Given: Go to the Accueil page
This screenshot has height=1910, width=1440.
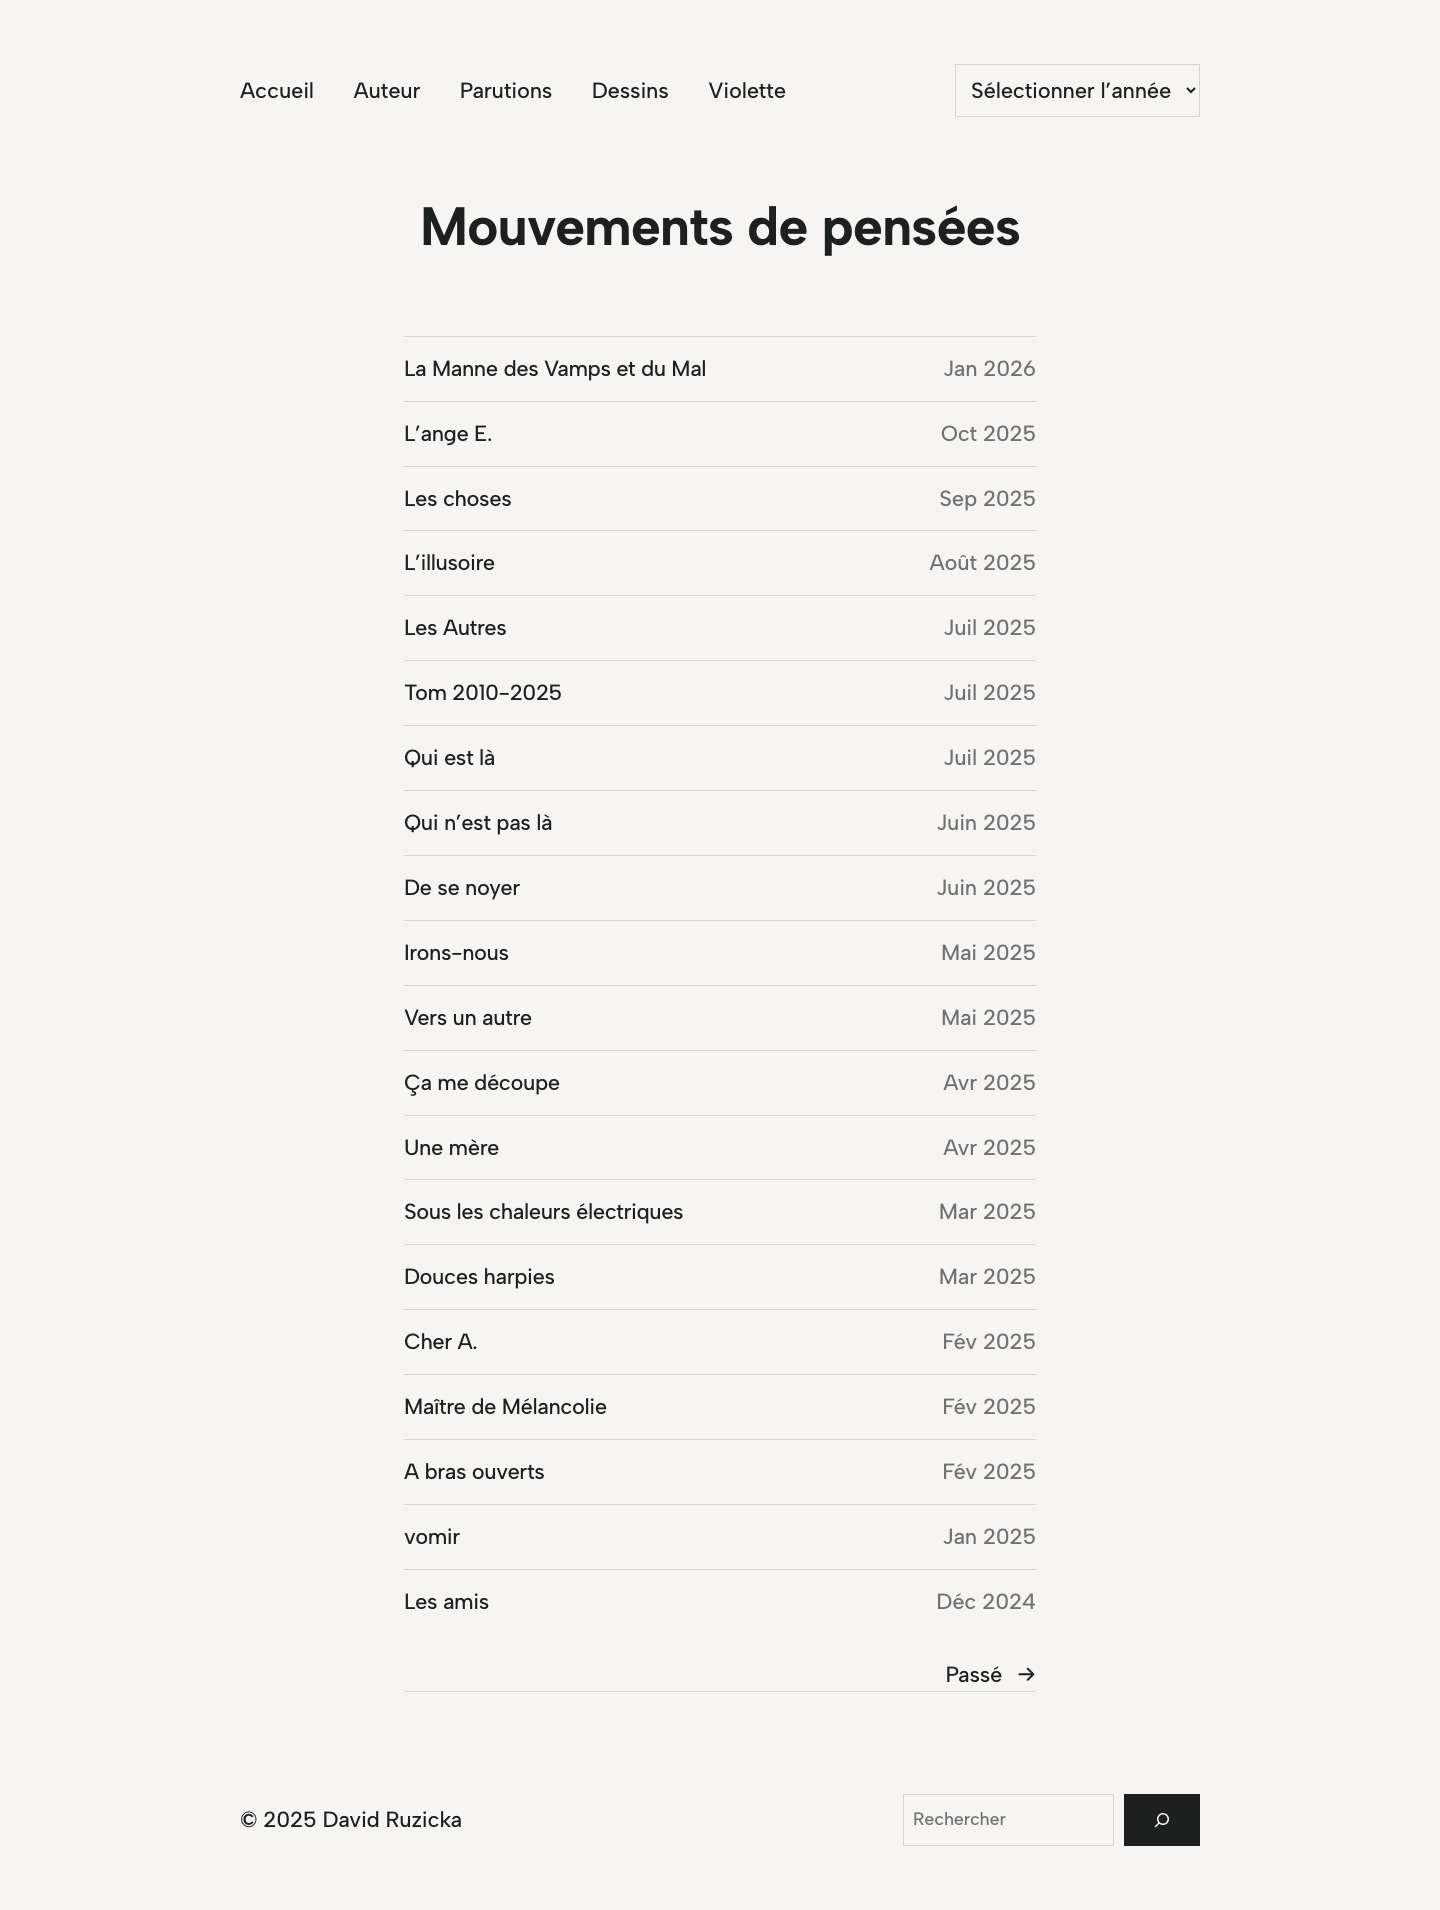Looking at the screenshot, I should tap(276, 90).
